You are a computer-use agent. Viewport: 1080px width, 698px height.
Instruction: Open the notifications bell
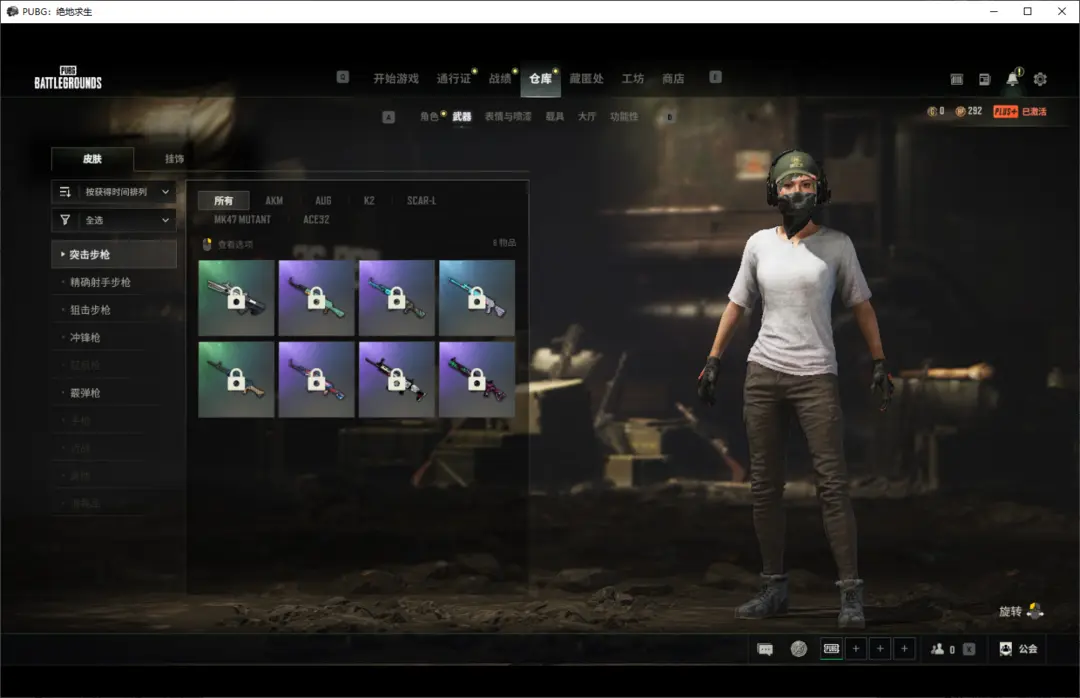click(1012, 79)
